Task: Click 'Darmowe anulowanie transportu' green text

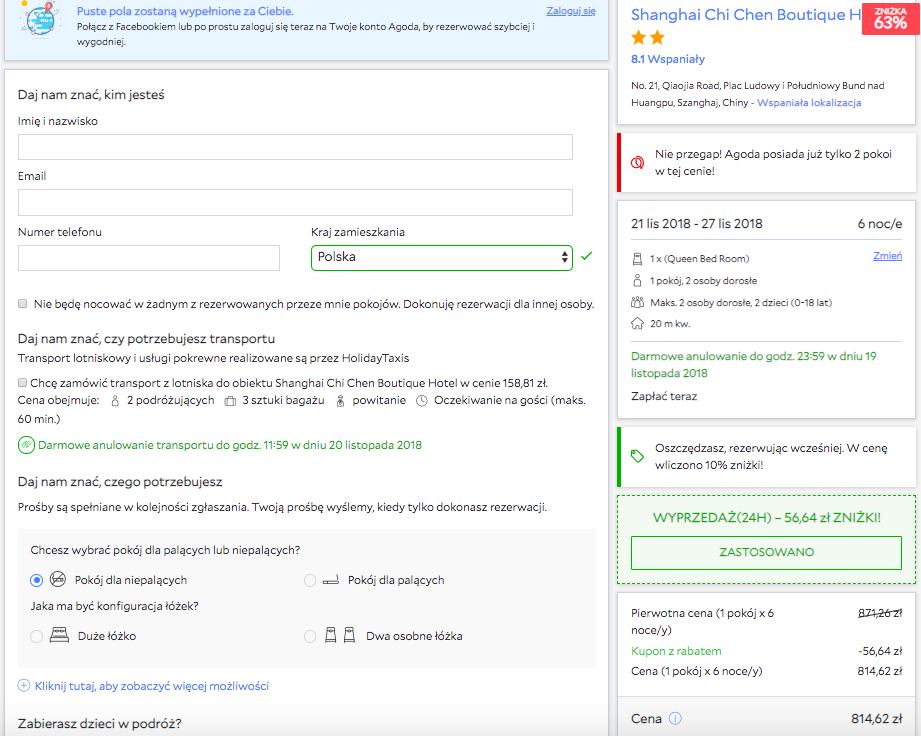Action: click(x=230, y=445)
